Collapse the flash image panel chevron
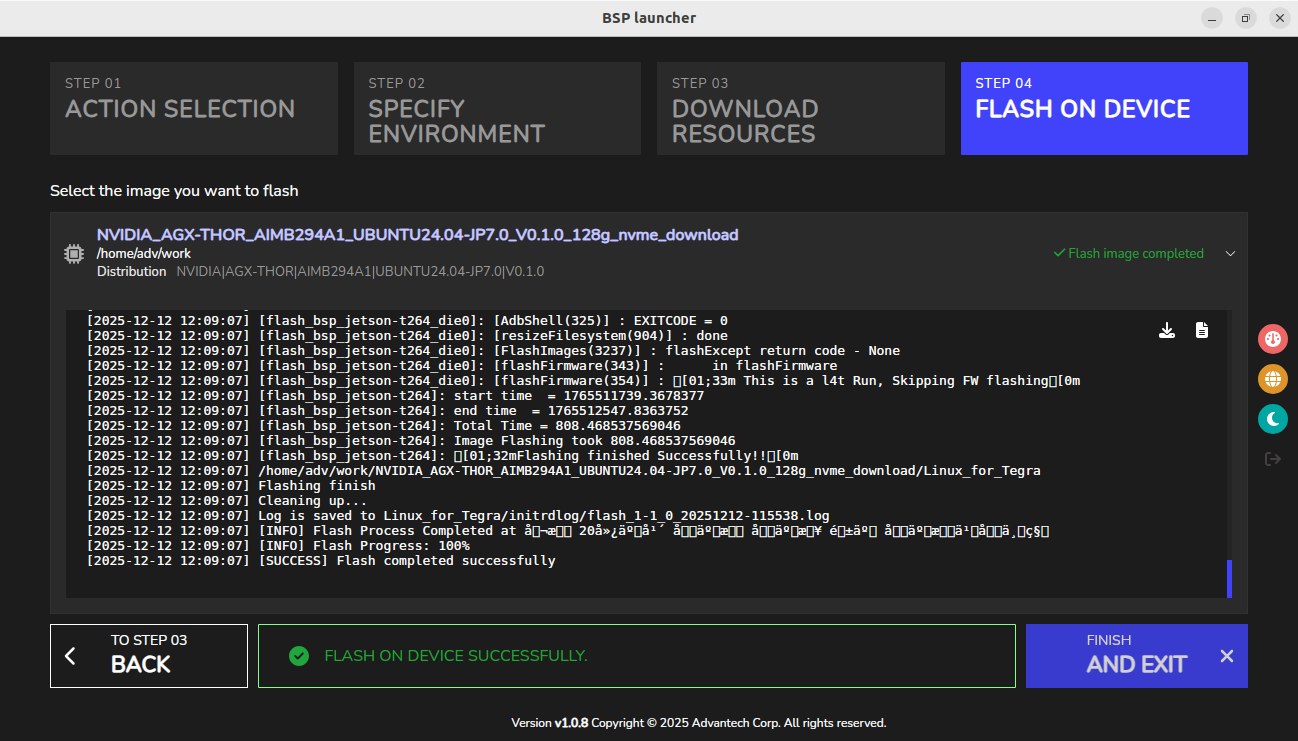1298x741 pixels. coord(1231,254)
